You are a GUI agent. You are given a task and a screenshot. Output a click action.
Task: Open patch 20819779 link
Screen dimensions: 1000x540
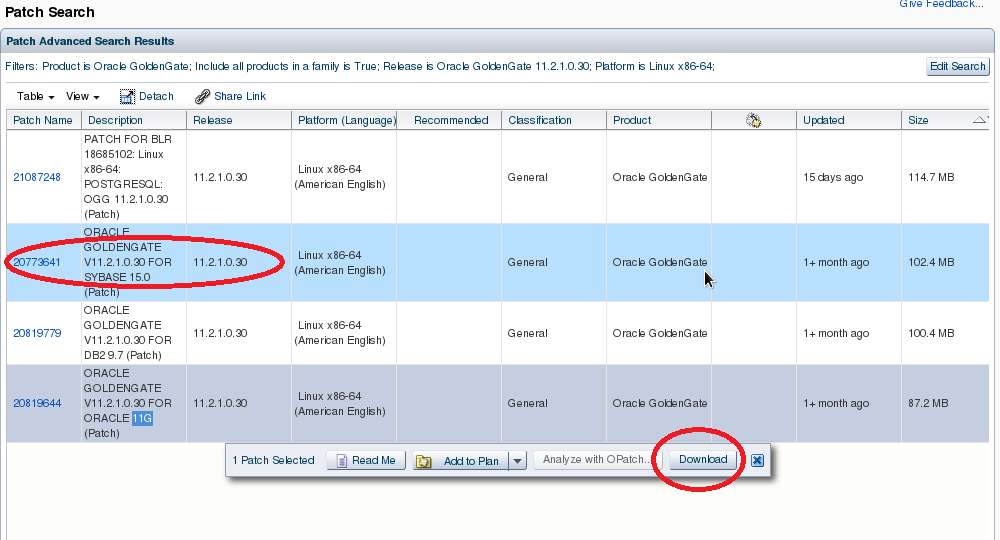[37, 333]
